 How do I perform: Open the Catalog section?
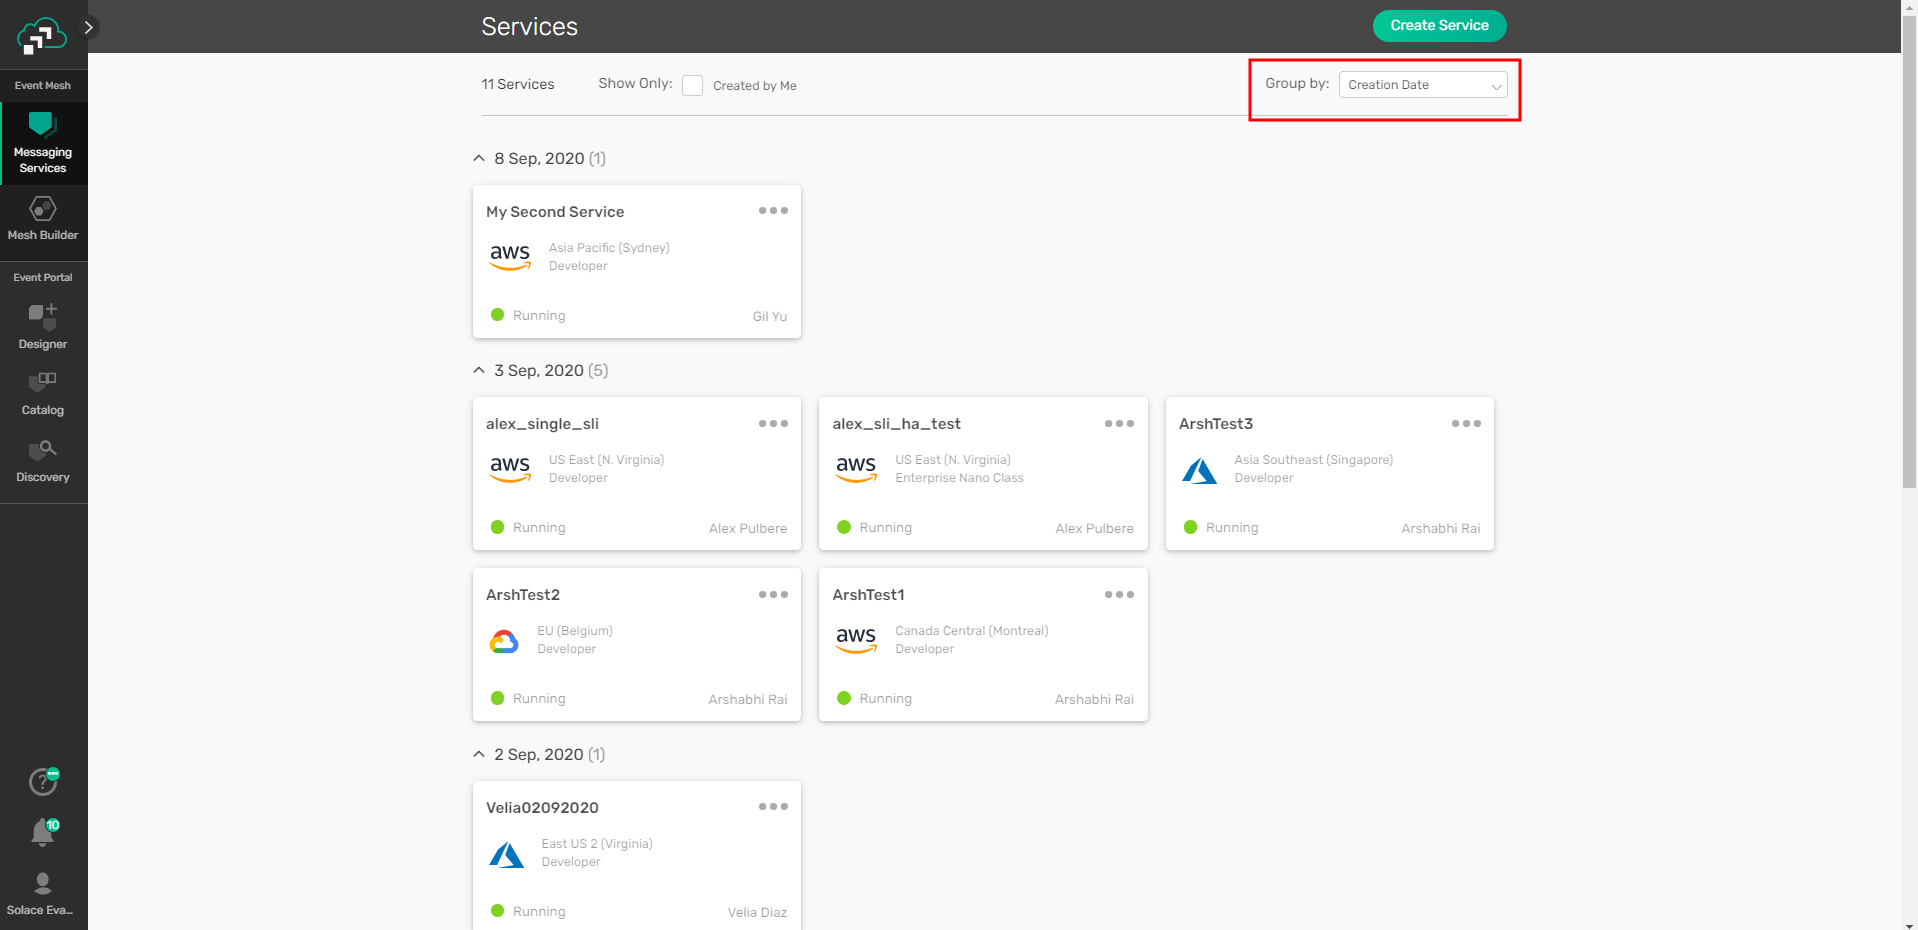[43, 393]
